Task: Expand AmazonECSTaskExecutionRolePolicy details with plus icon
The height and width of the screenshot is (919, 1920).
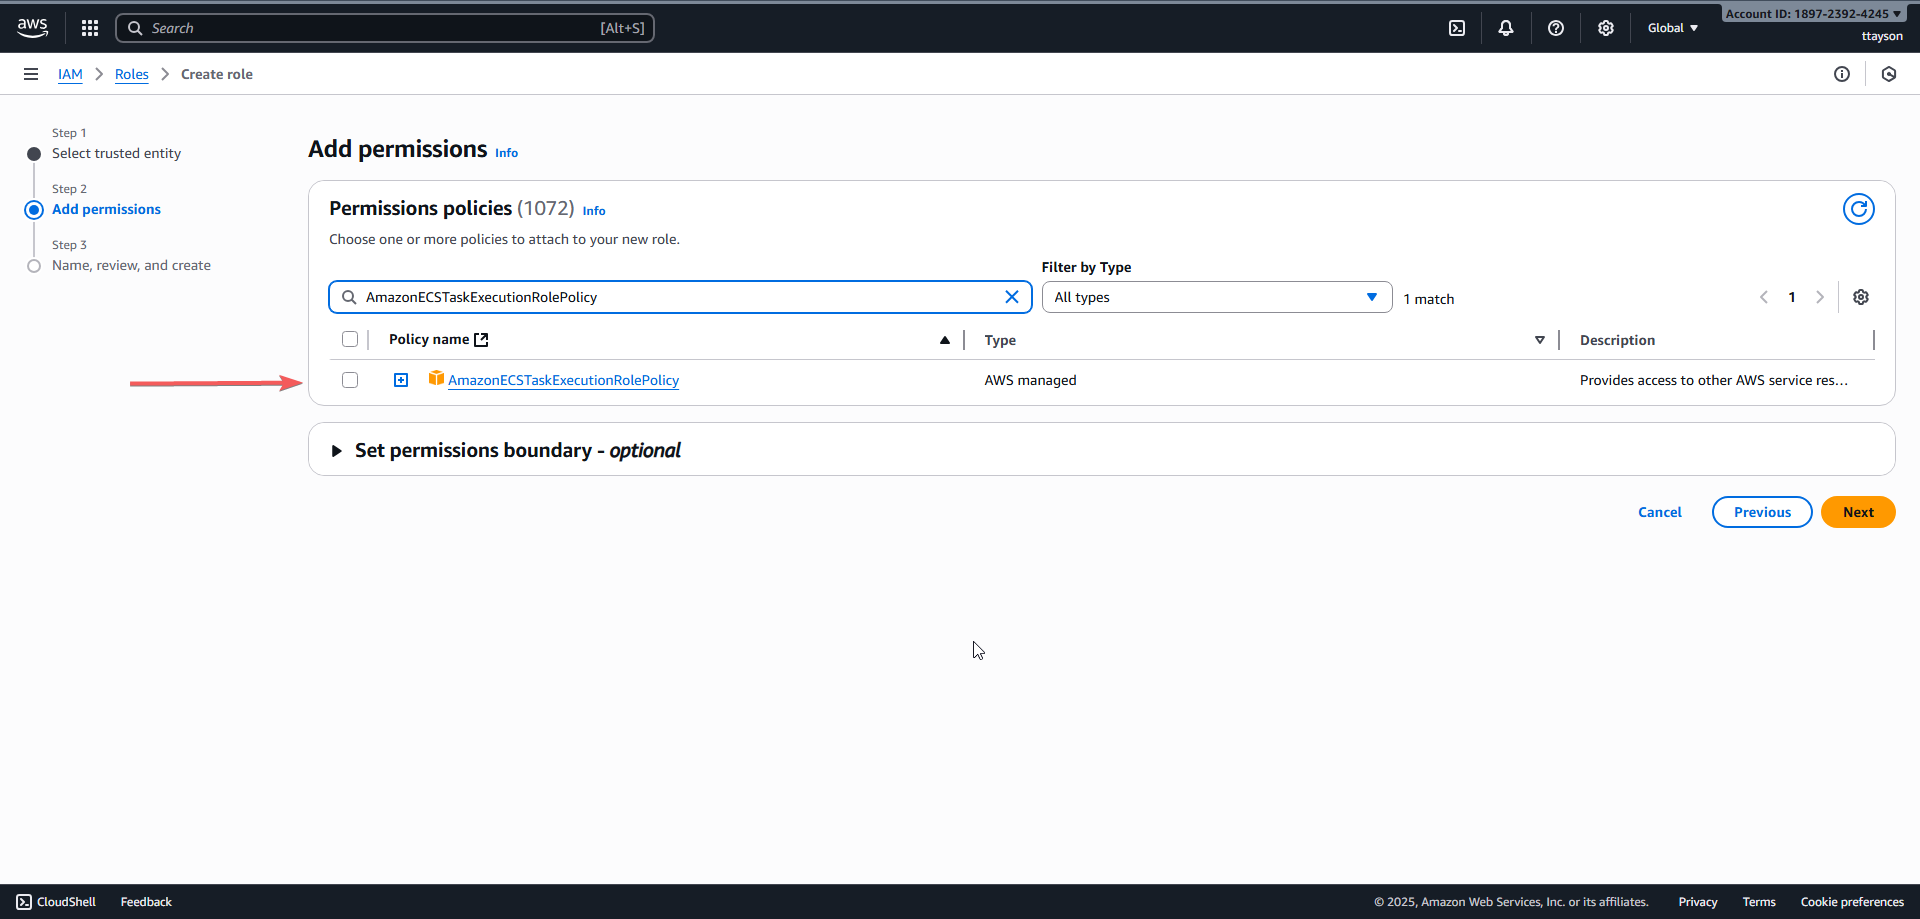Action: coord(401,380)
